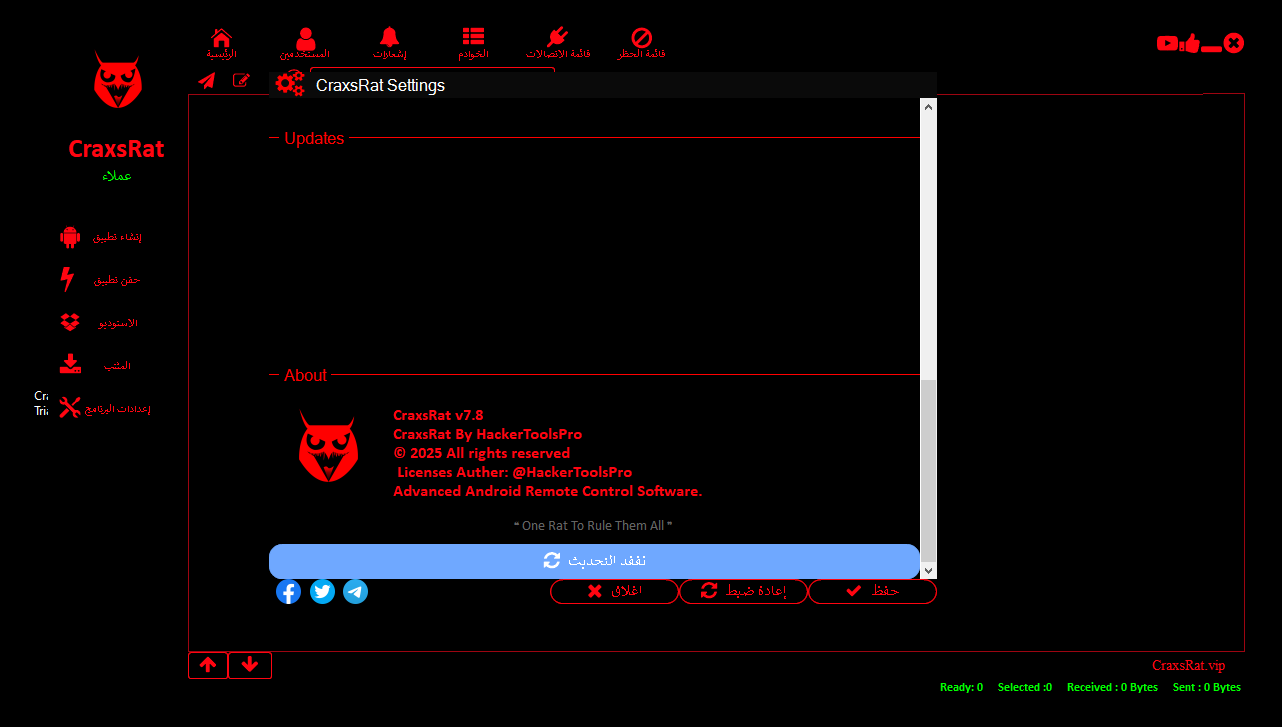Click the "Licenses Auther: @HackerToolsPro" line
Screen dimensions: 1282x727
tap(514, 472)
